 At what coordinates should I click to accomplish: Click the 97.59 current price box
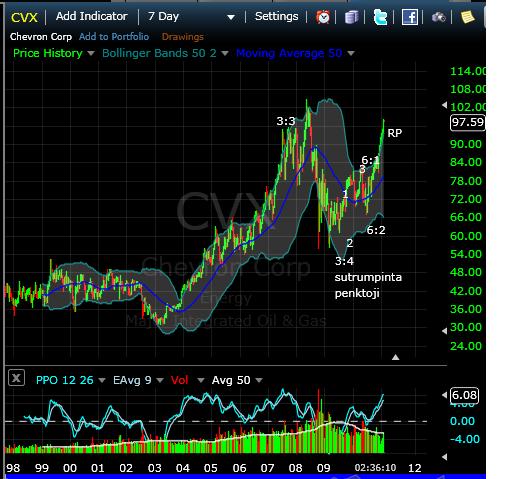[468, 122]
